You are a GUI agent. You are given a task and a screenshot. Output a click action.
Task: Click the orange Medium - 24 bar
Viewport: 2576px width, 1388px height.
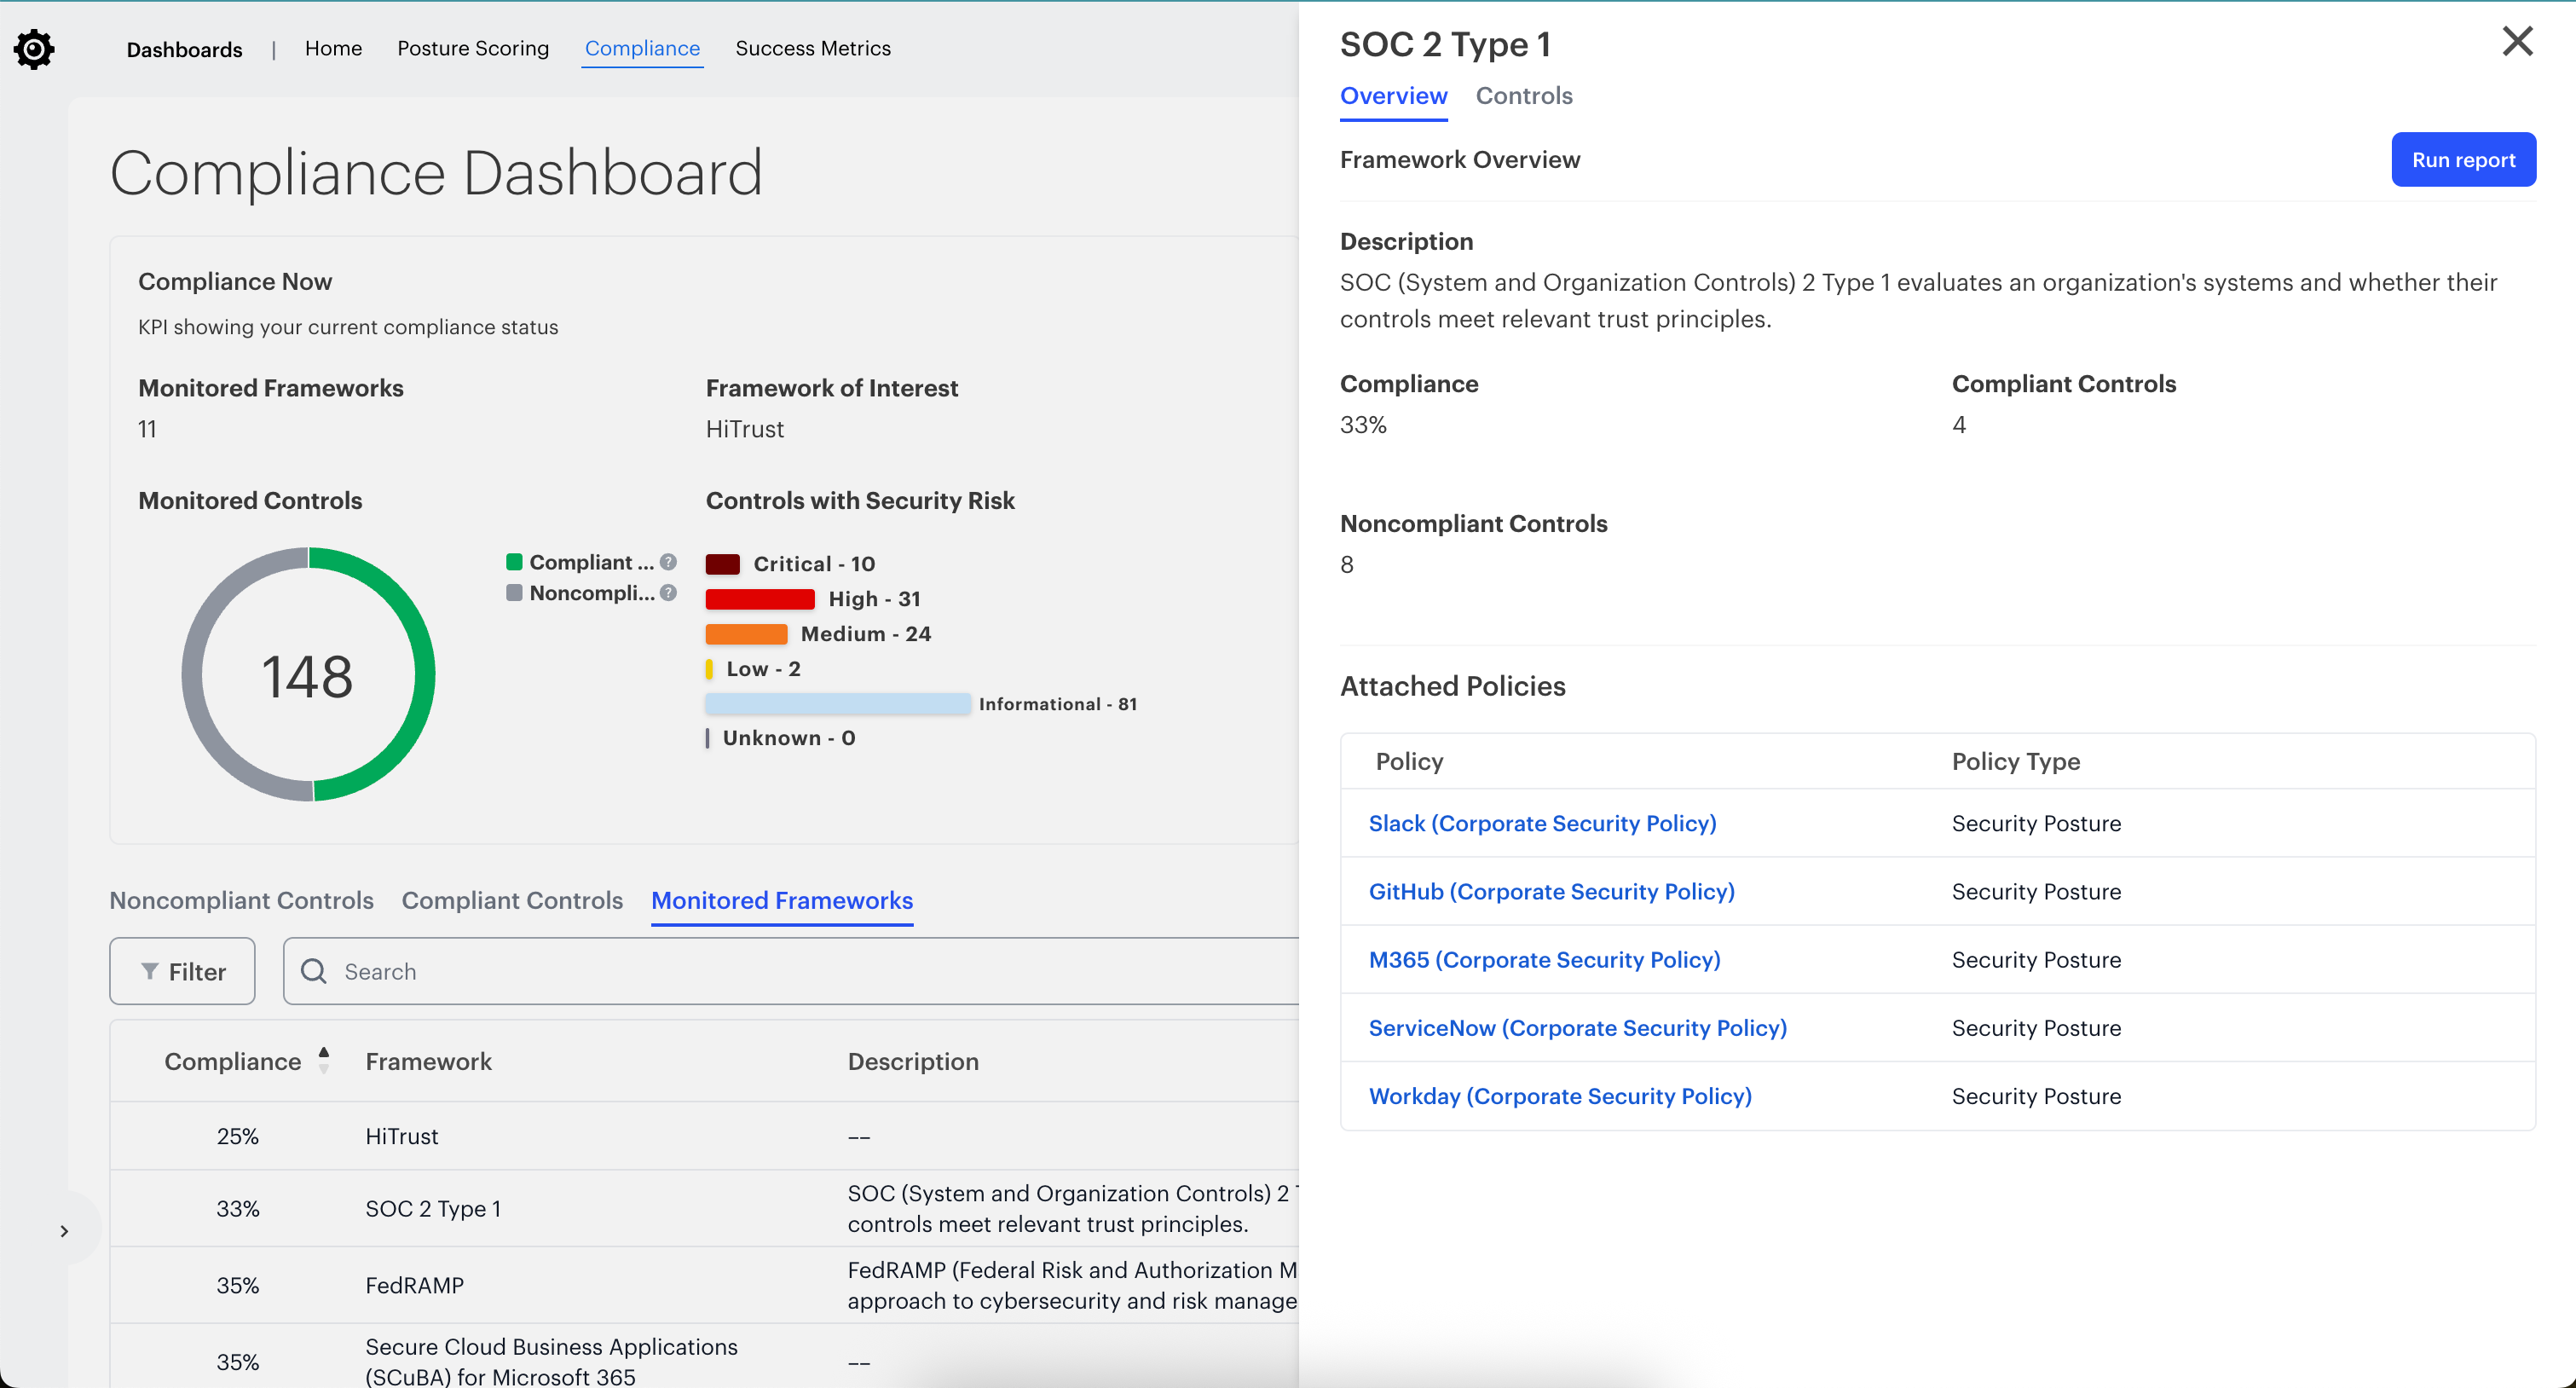[x=746, y=634]
